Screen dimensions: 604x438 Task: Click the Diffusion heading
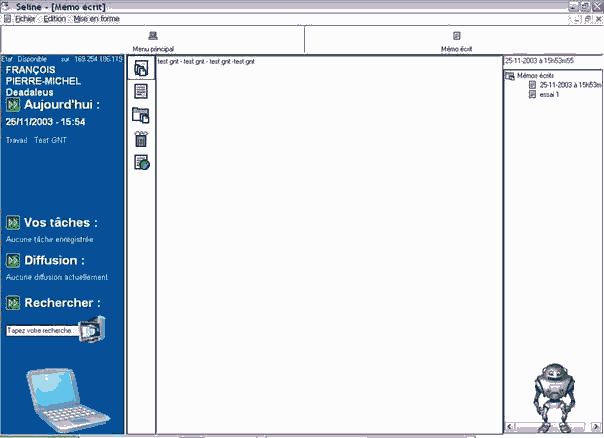[x=54, y=260]
